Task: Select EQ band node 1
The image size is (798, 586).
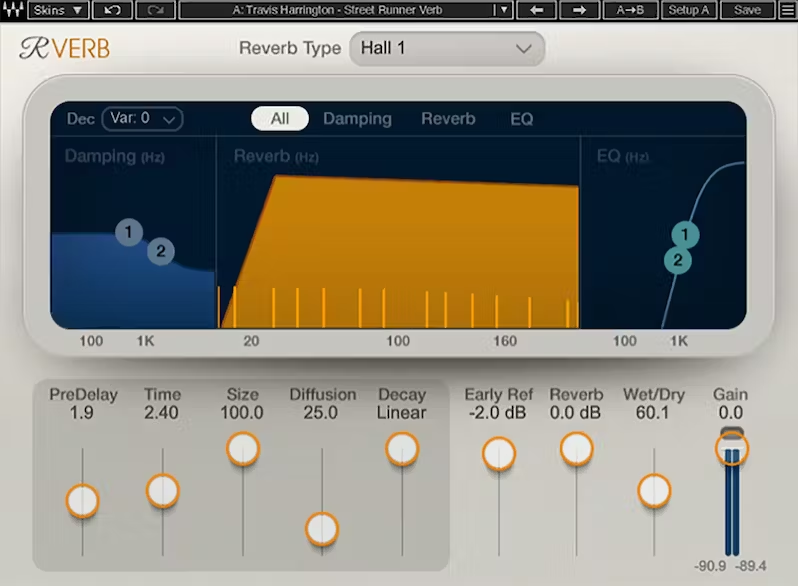Action: click(x=685, y=235)
